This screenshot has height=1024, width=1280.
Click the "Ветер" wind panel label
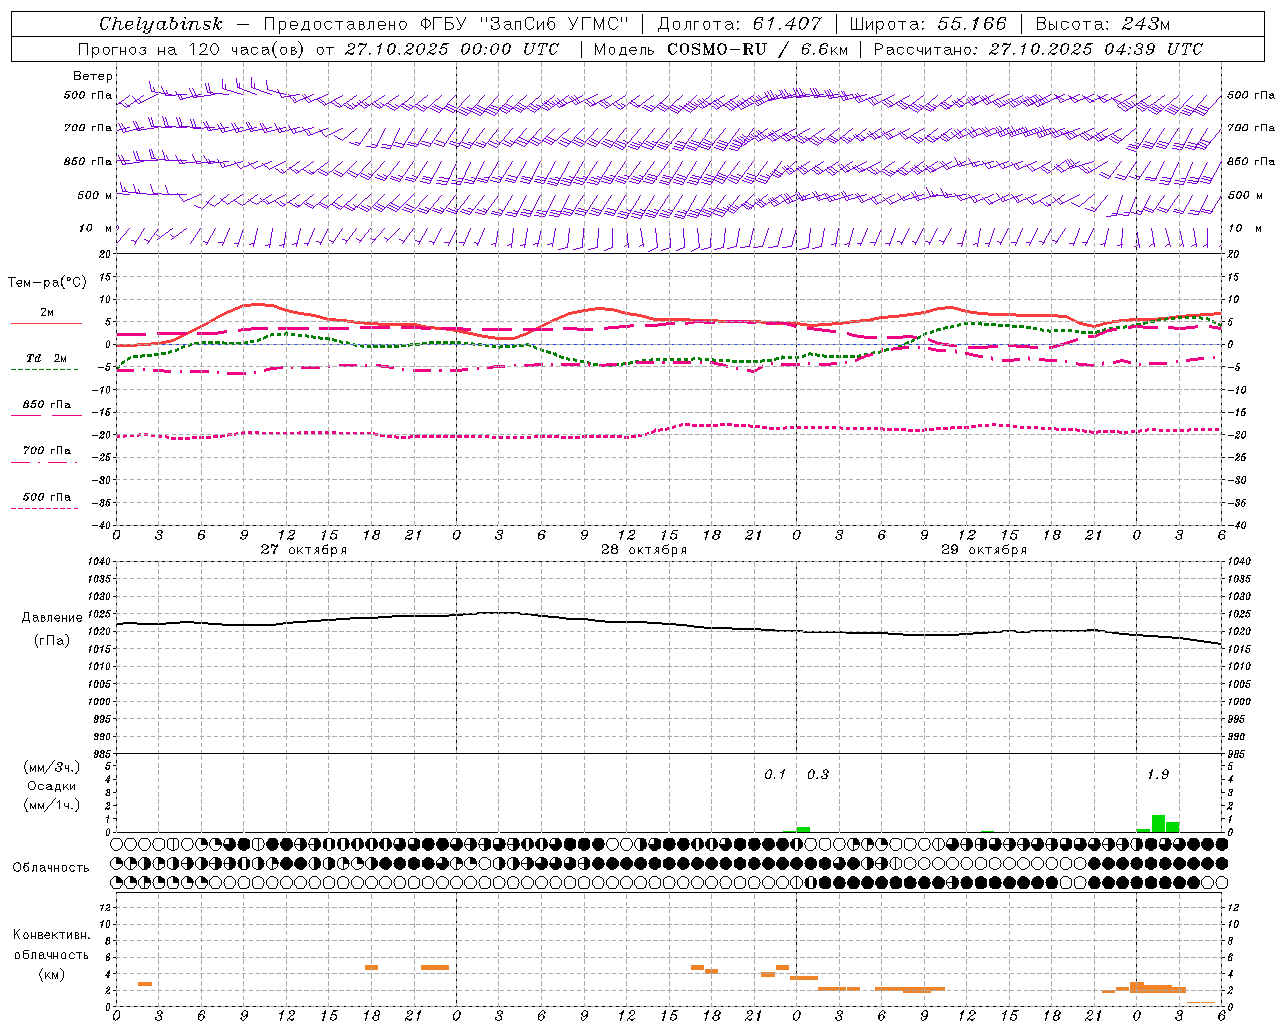pyautogui.click(x=93, y=76)
